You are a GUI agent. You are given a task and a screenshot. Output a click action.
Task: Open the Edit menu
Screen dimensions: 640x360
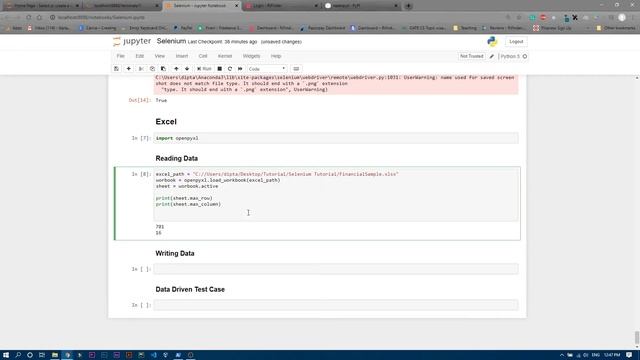140,56
